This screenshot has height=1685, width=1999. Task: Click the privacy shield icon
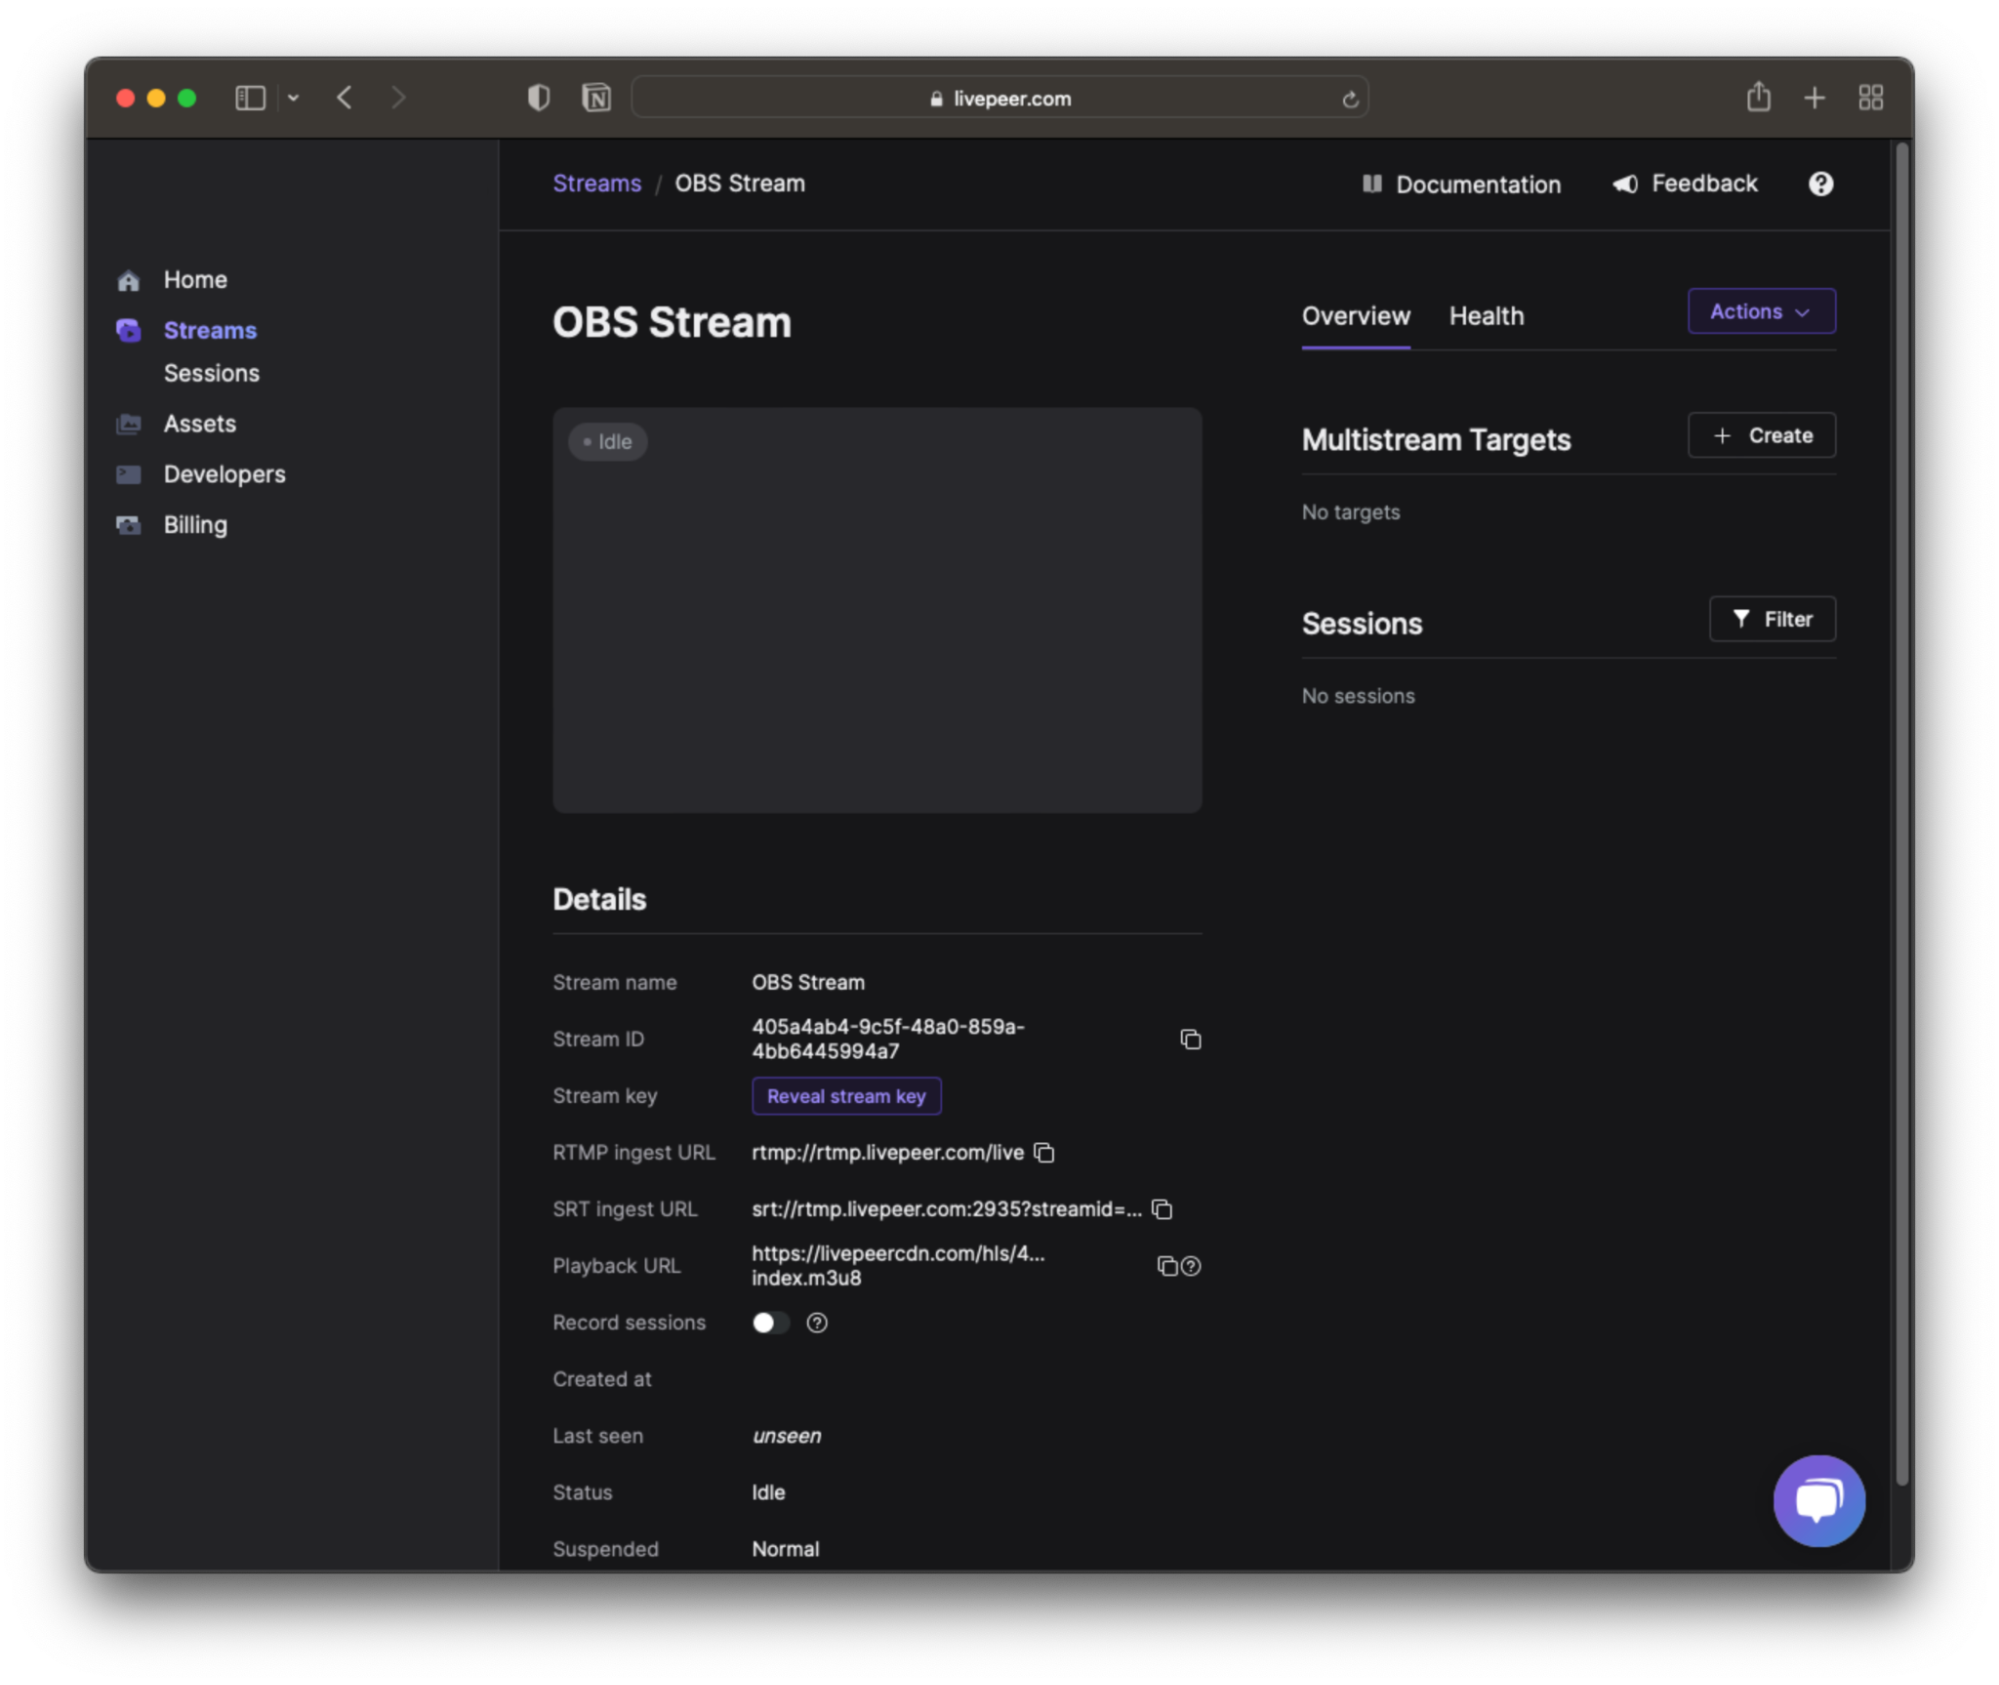click(538, 98)
